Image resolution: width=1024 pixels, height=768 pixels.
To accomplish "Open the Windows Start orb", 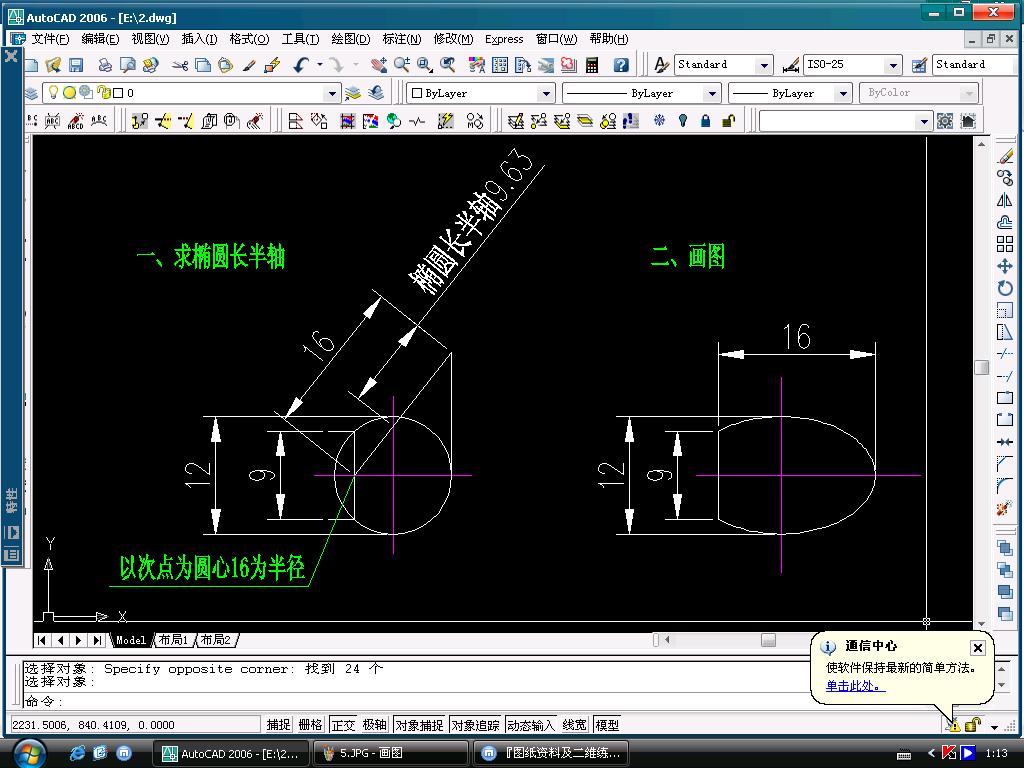I will pyautogui.click(x=29, y=753).
